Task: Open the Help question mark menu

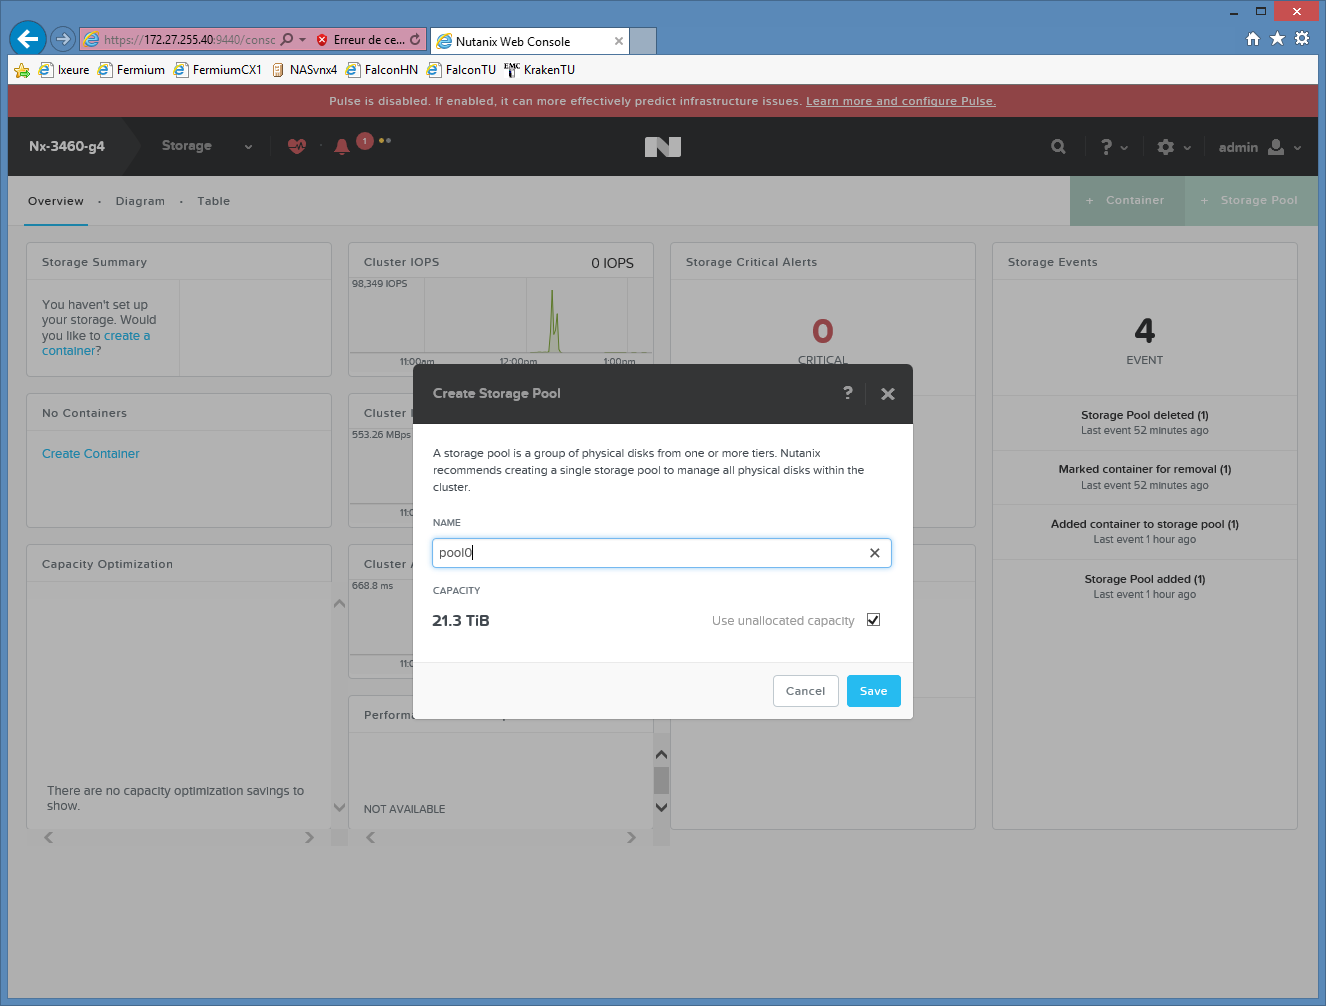Action: point(1114,147)
